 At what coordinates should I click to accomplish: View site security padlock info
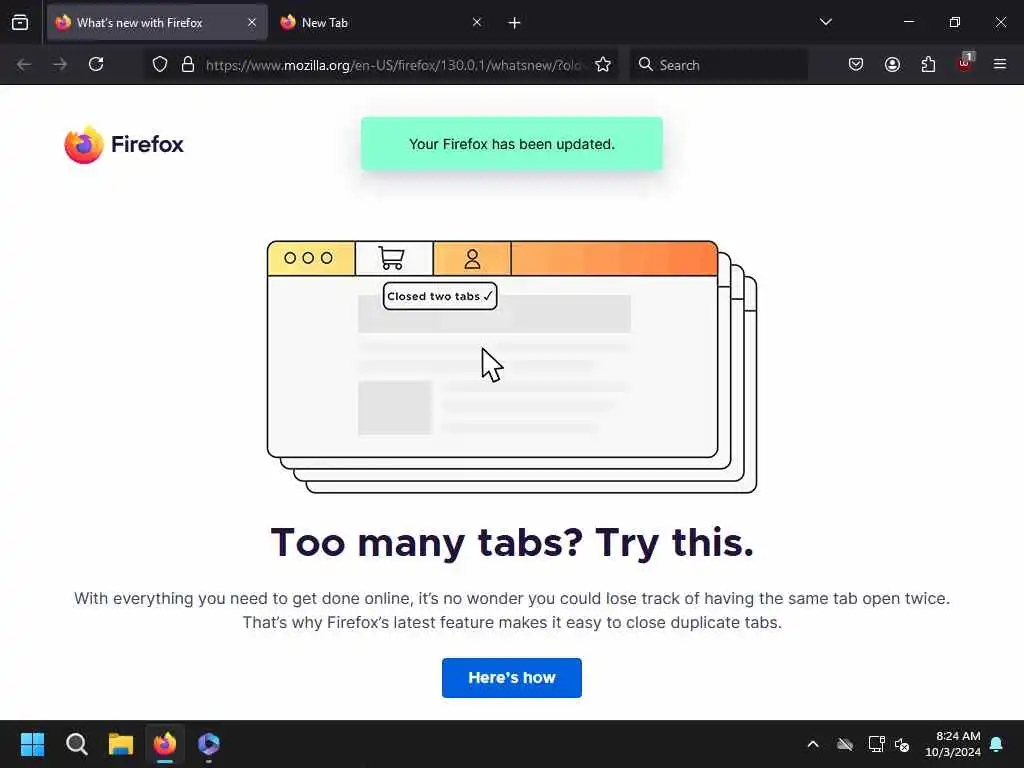[188, 64]
